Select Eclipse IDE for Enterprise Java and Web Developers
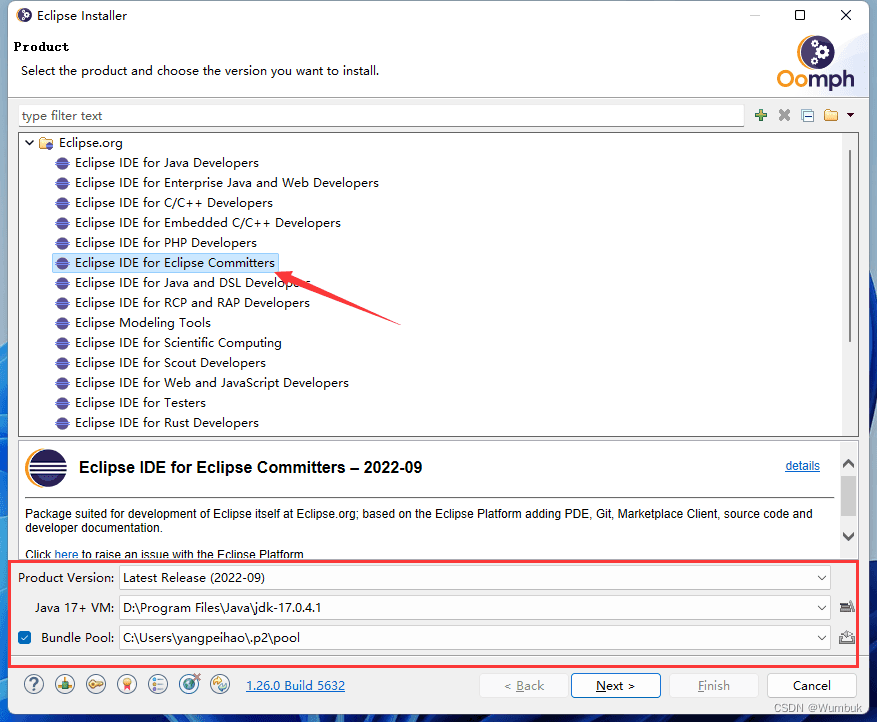Image resolution: width=877 pixels, height=722 pixels. tap(227, 183)
